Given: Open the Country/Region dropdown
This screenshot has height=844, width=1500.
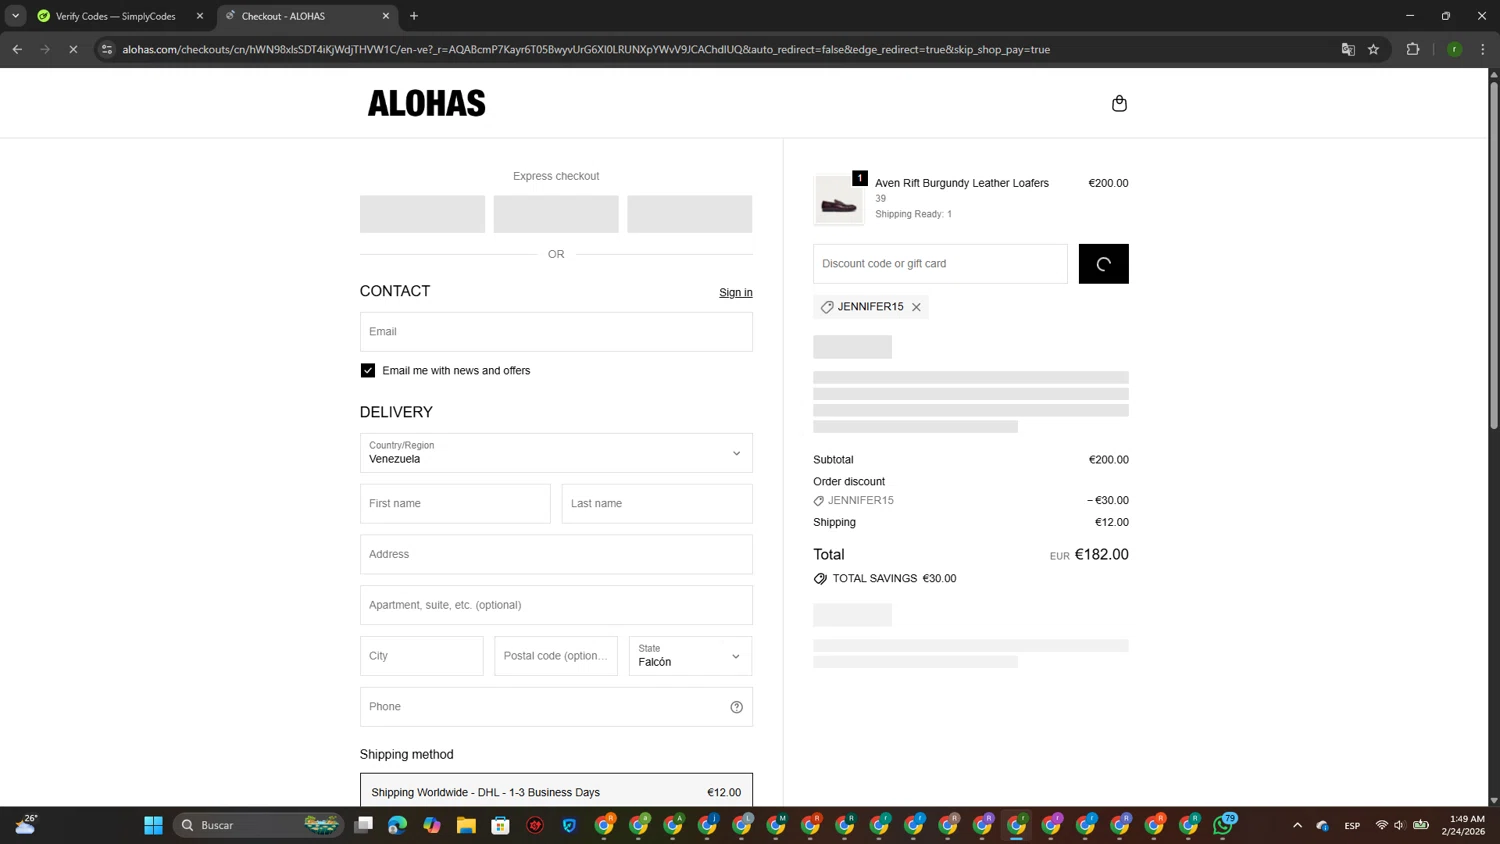Looking at the screenshot, I should (x=556, y=453).
